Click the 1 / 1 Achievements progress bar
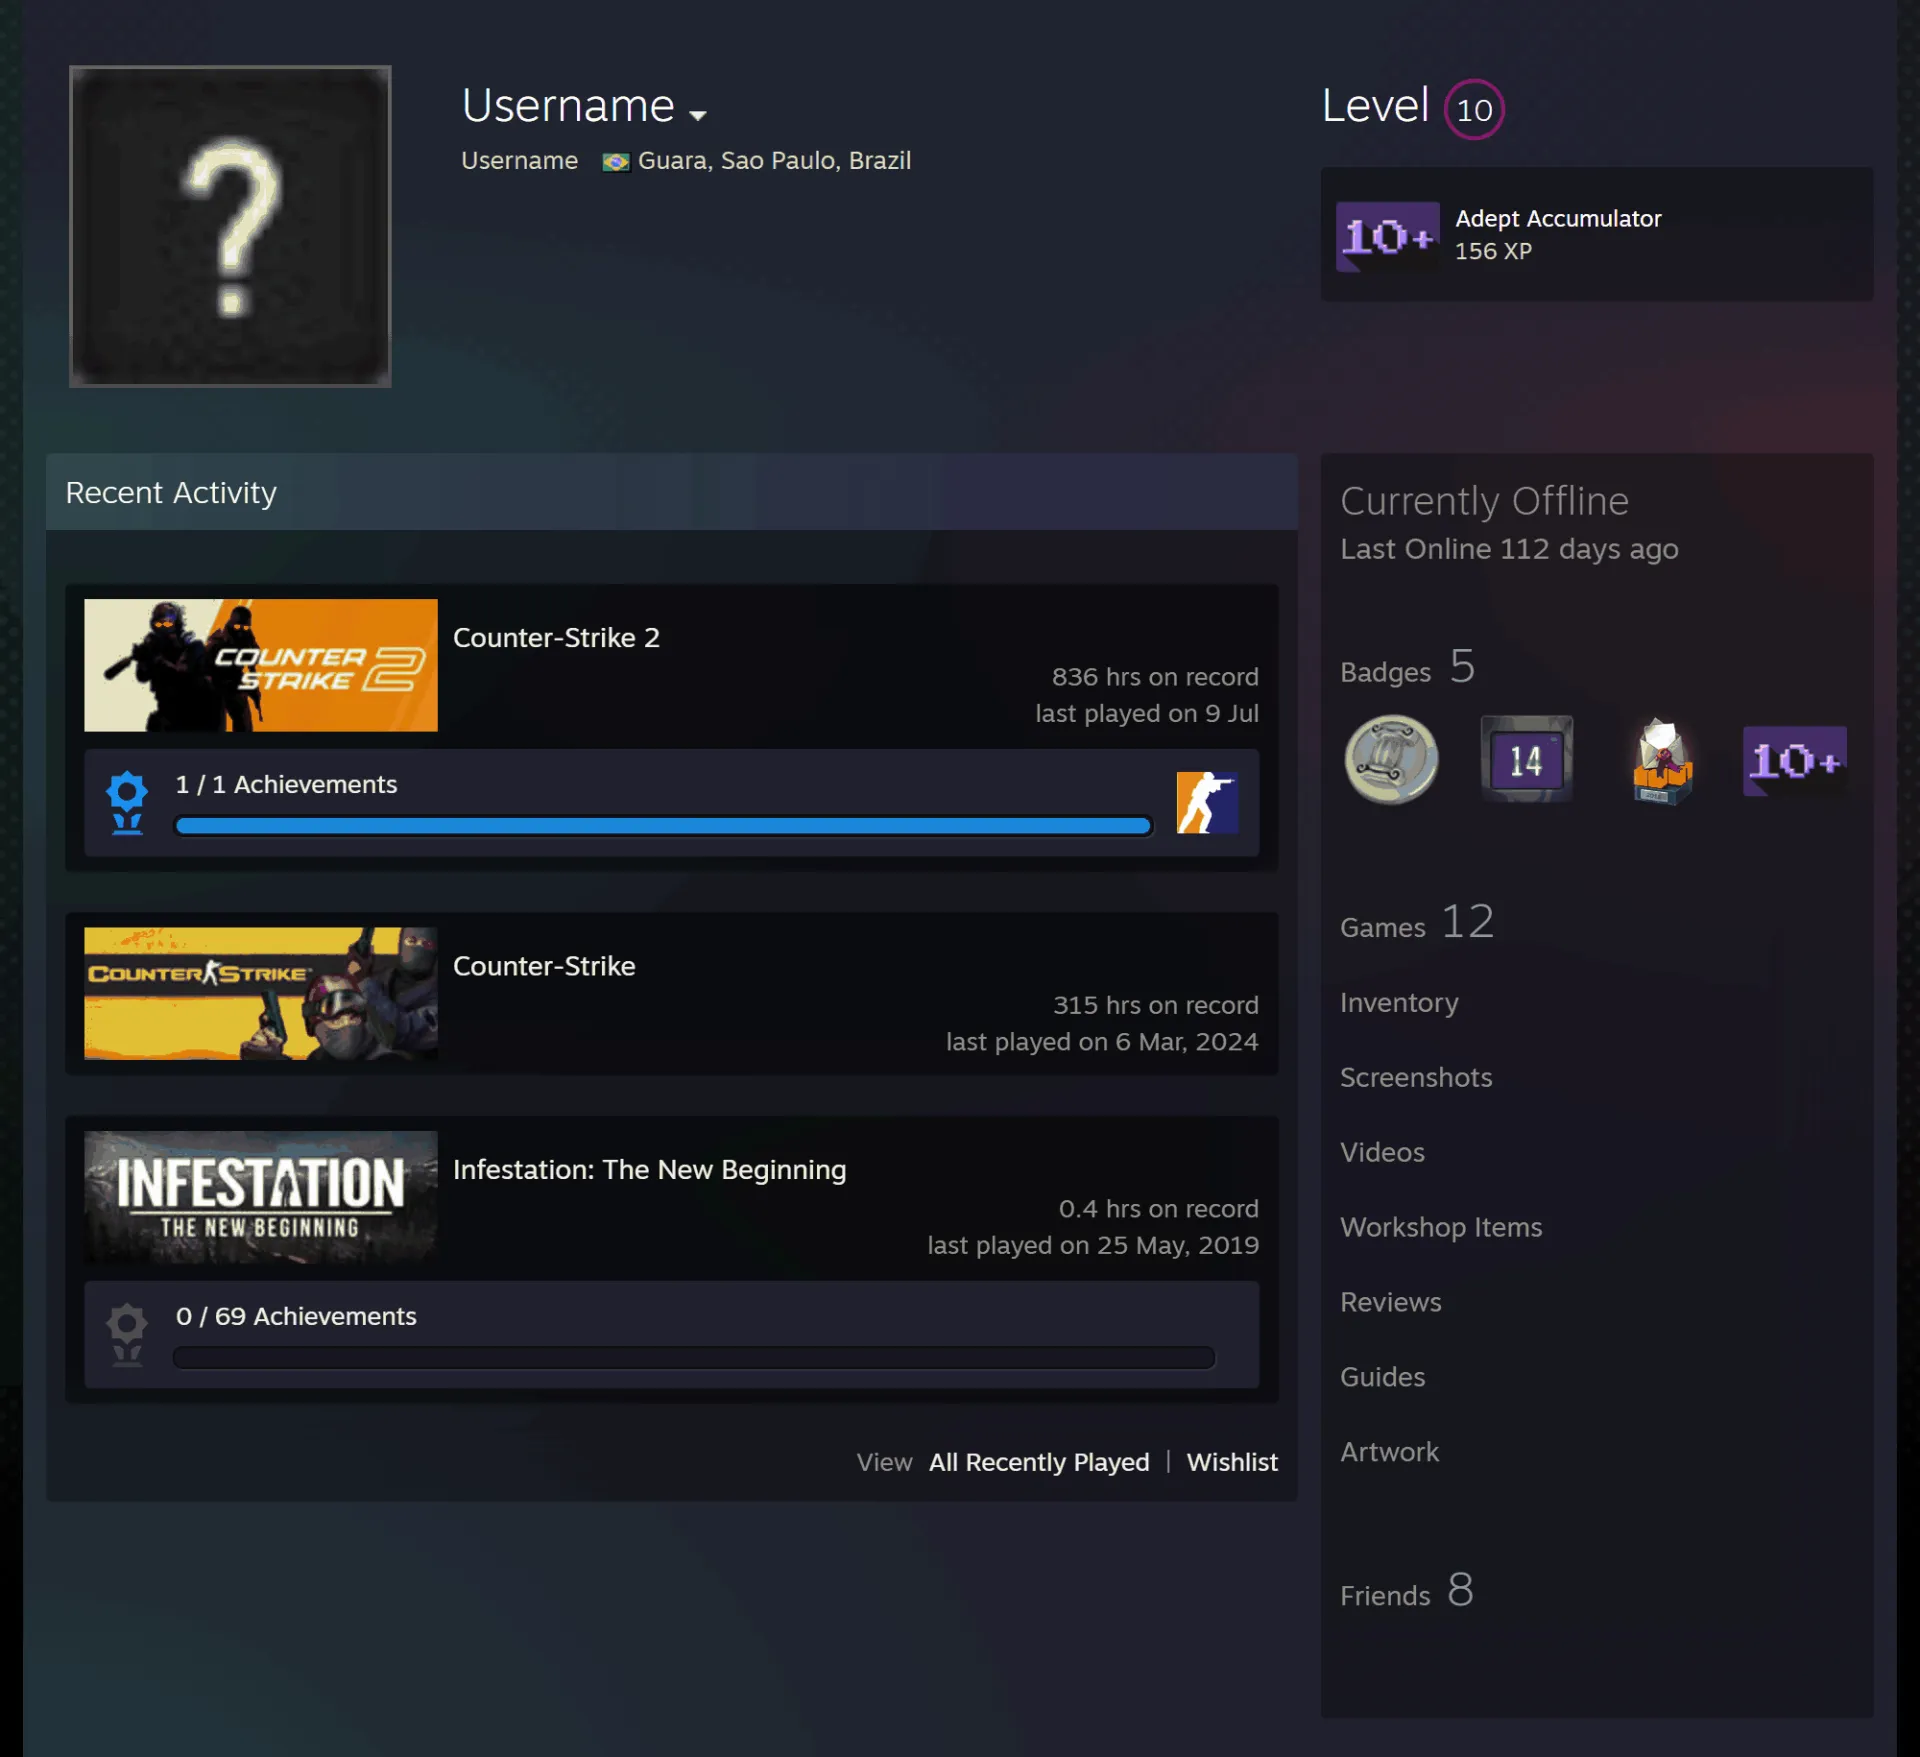The width and height of the screenshot is (1920, 1757). (663, 825)
